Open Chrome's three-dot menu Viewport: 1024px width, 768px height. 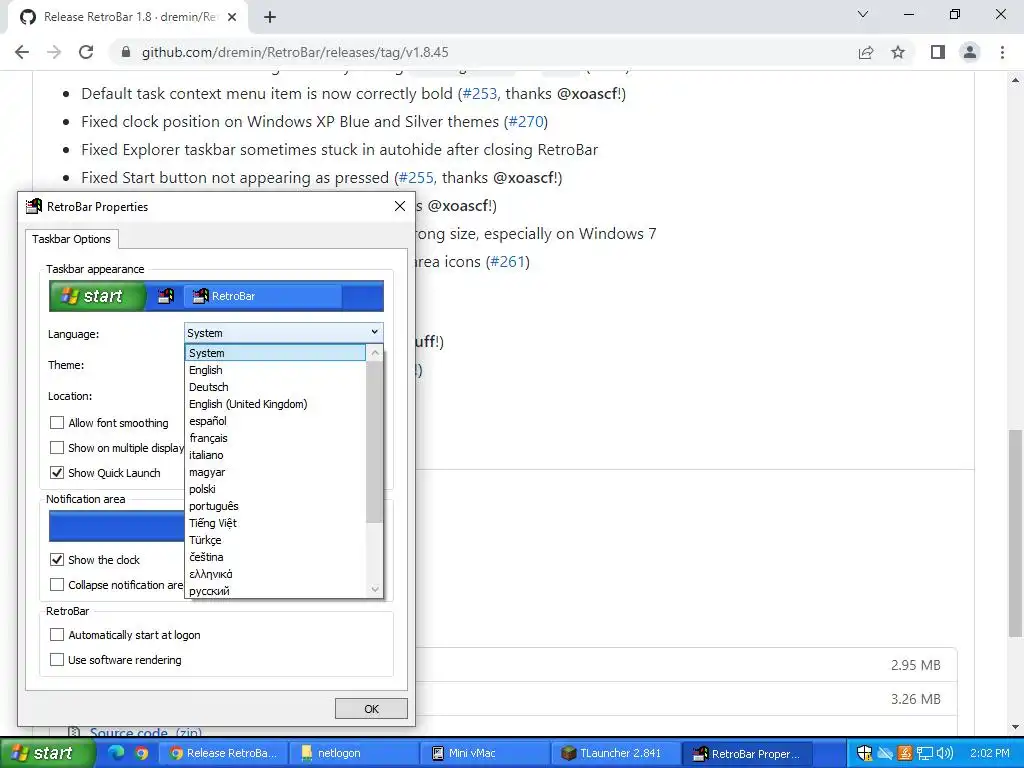click(1002, 52)
